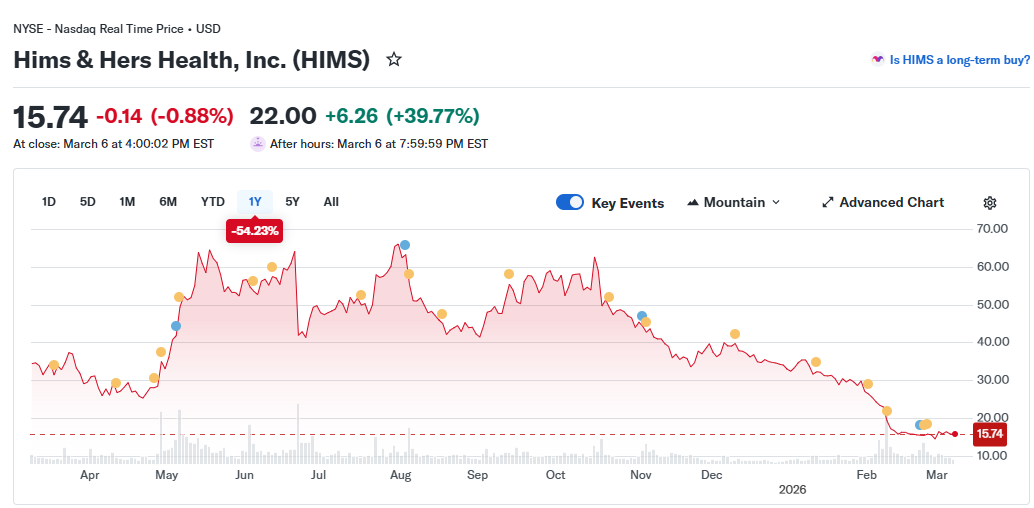Click the blue event marker in early May
1034x508 pixels.
coord(175,326)
